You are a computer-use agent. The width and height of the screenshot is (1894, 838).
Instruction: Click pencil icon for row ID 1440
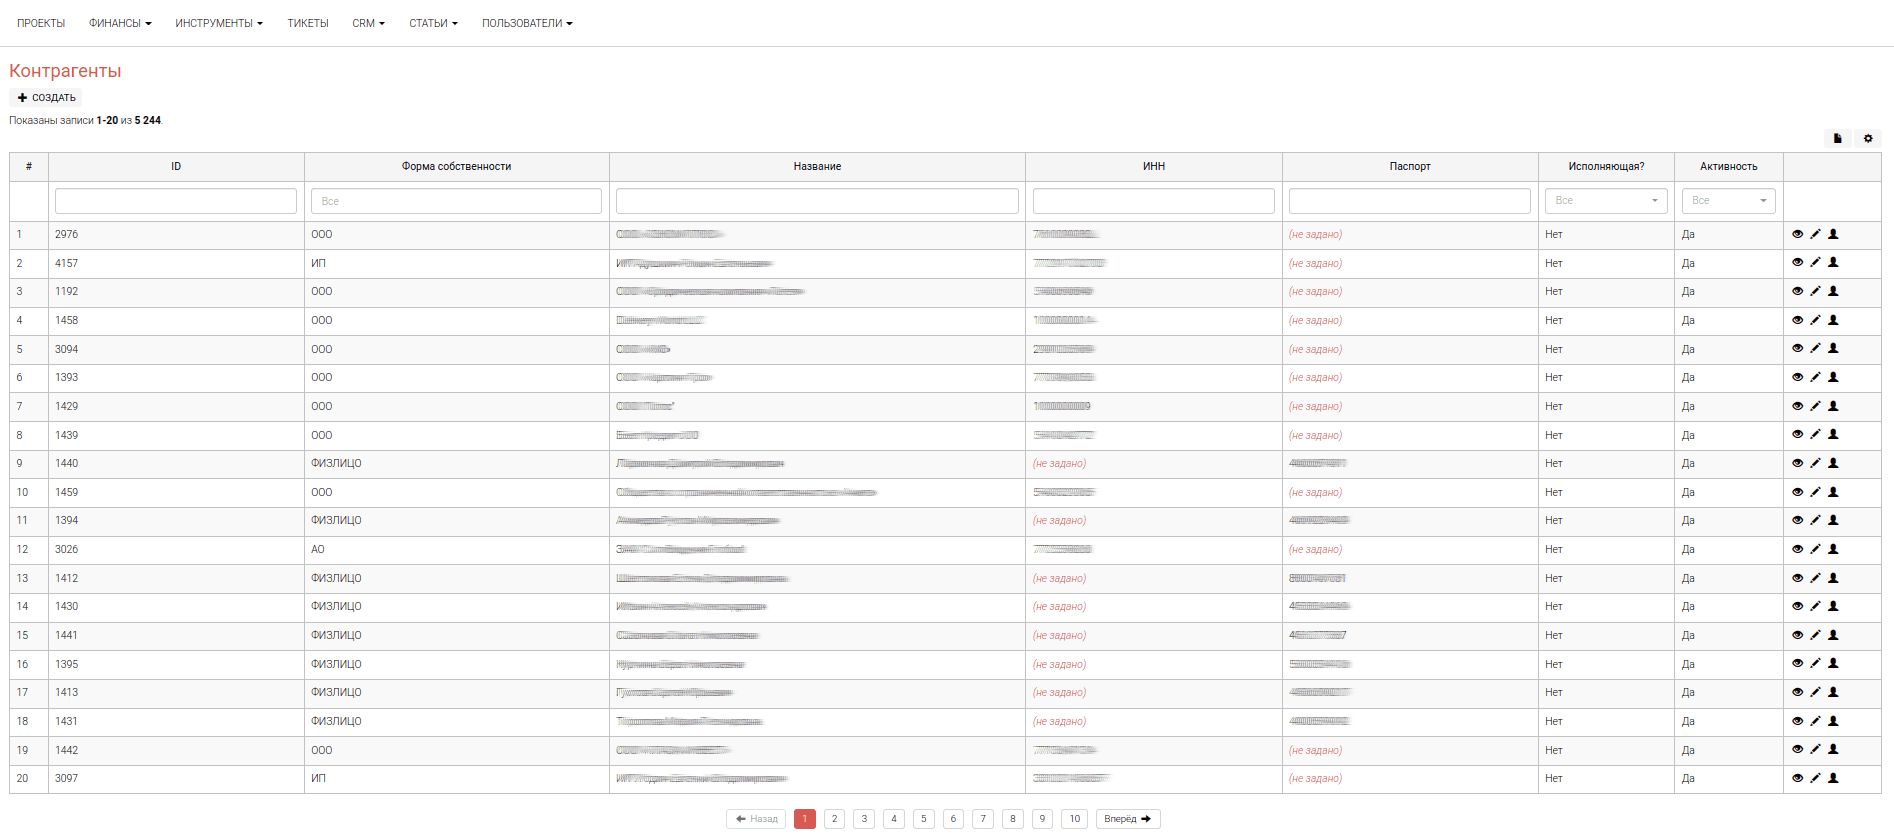click(x=1815, y=463)
